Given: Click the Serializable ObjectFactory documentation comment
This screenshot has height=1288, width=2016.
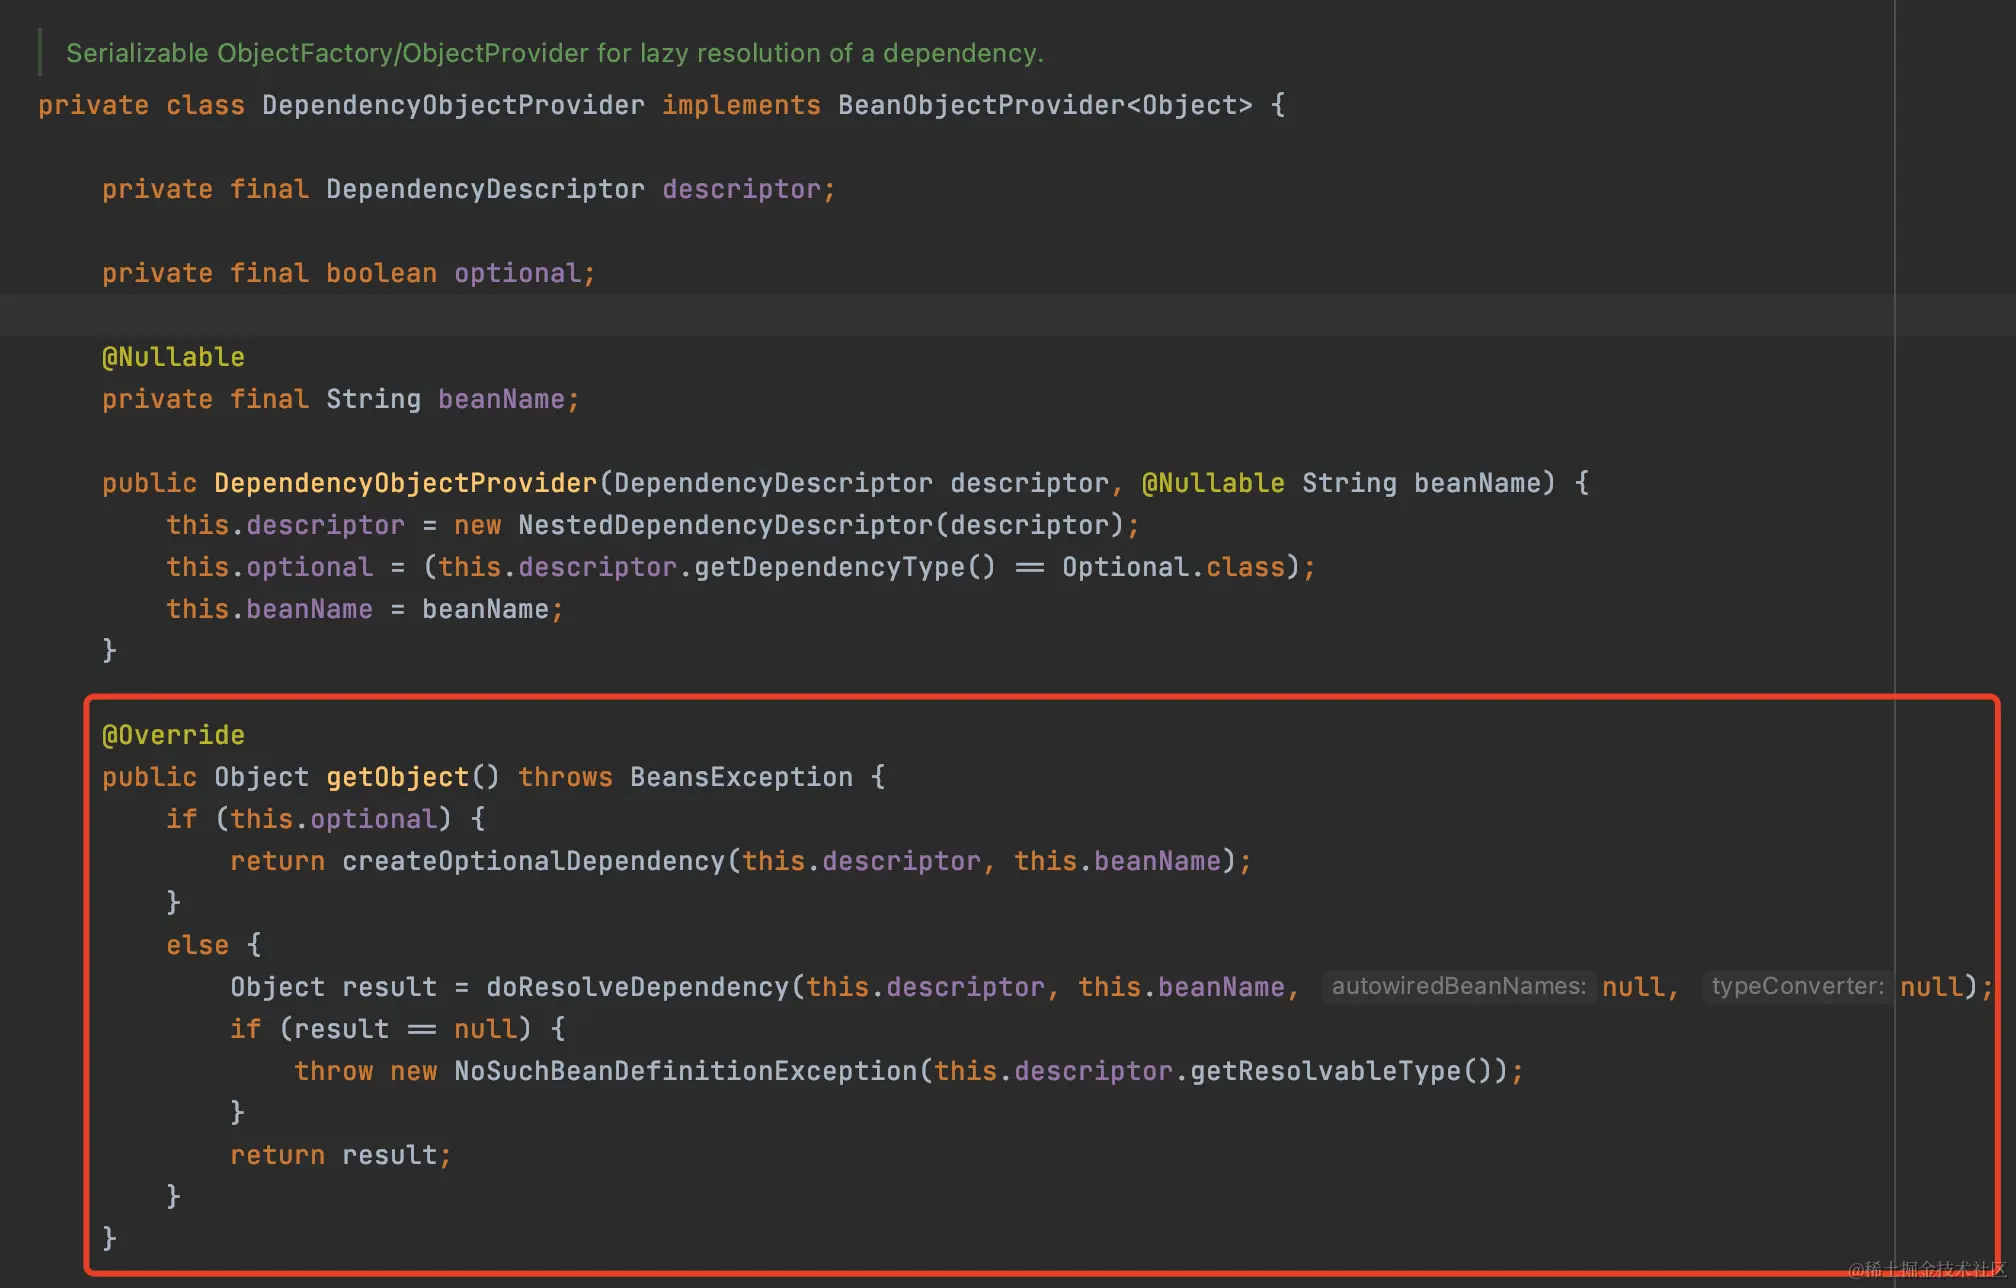Looking at the screenshot, I should coord(554,53).
